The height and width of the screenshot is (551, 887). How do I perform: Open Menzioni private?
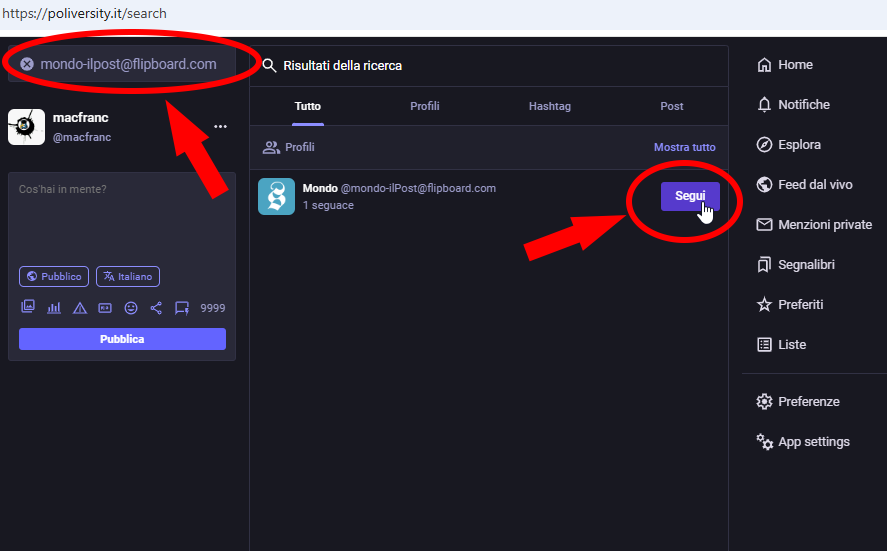pos(815,225)
